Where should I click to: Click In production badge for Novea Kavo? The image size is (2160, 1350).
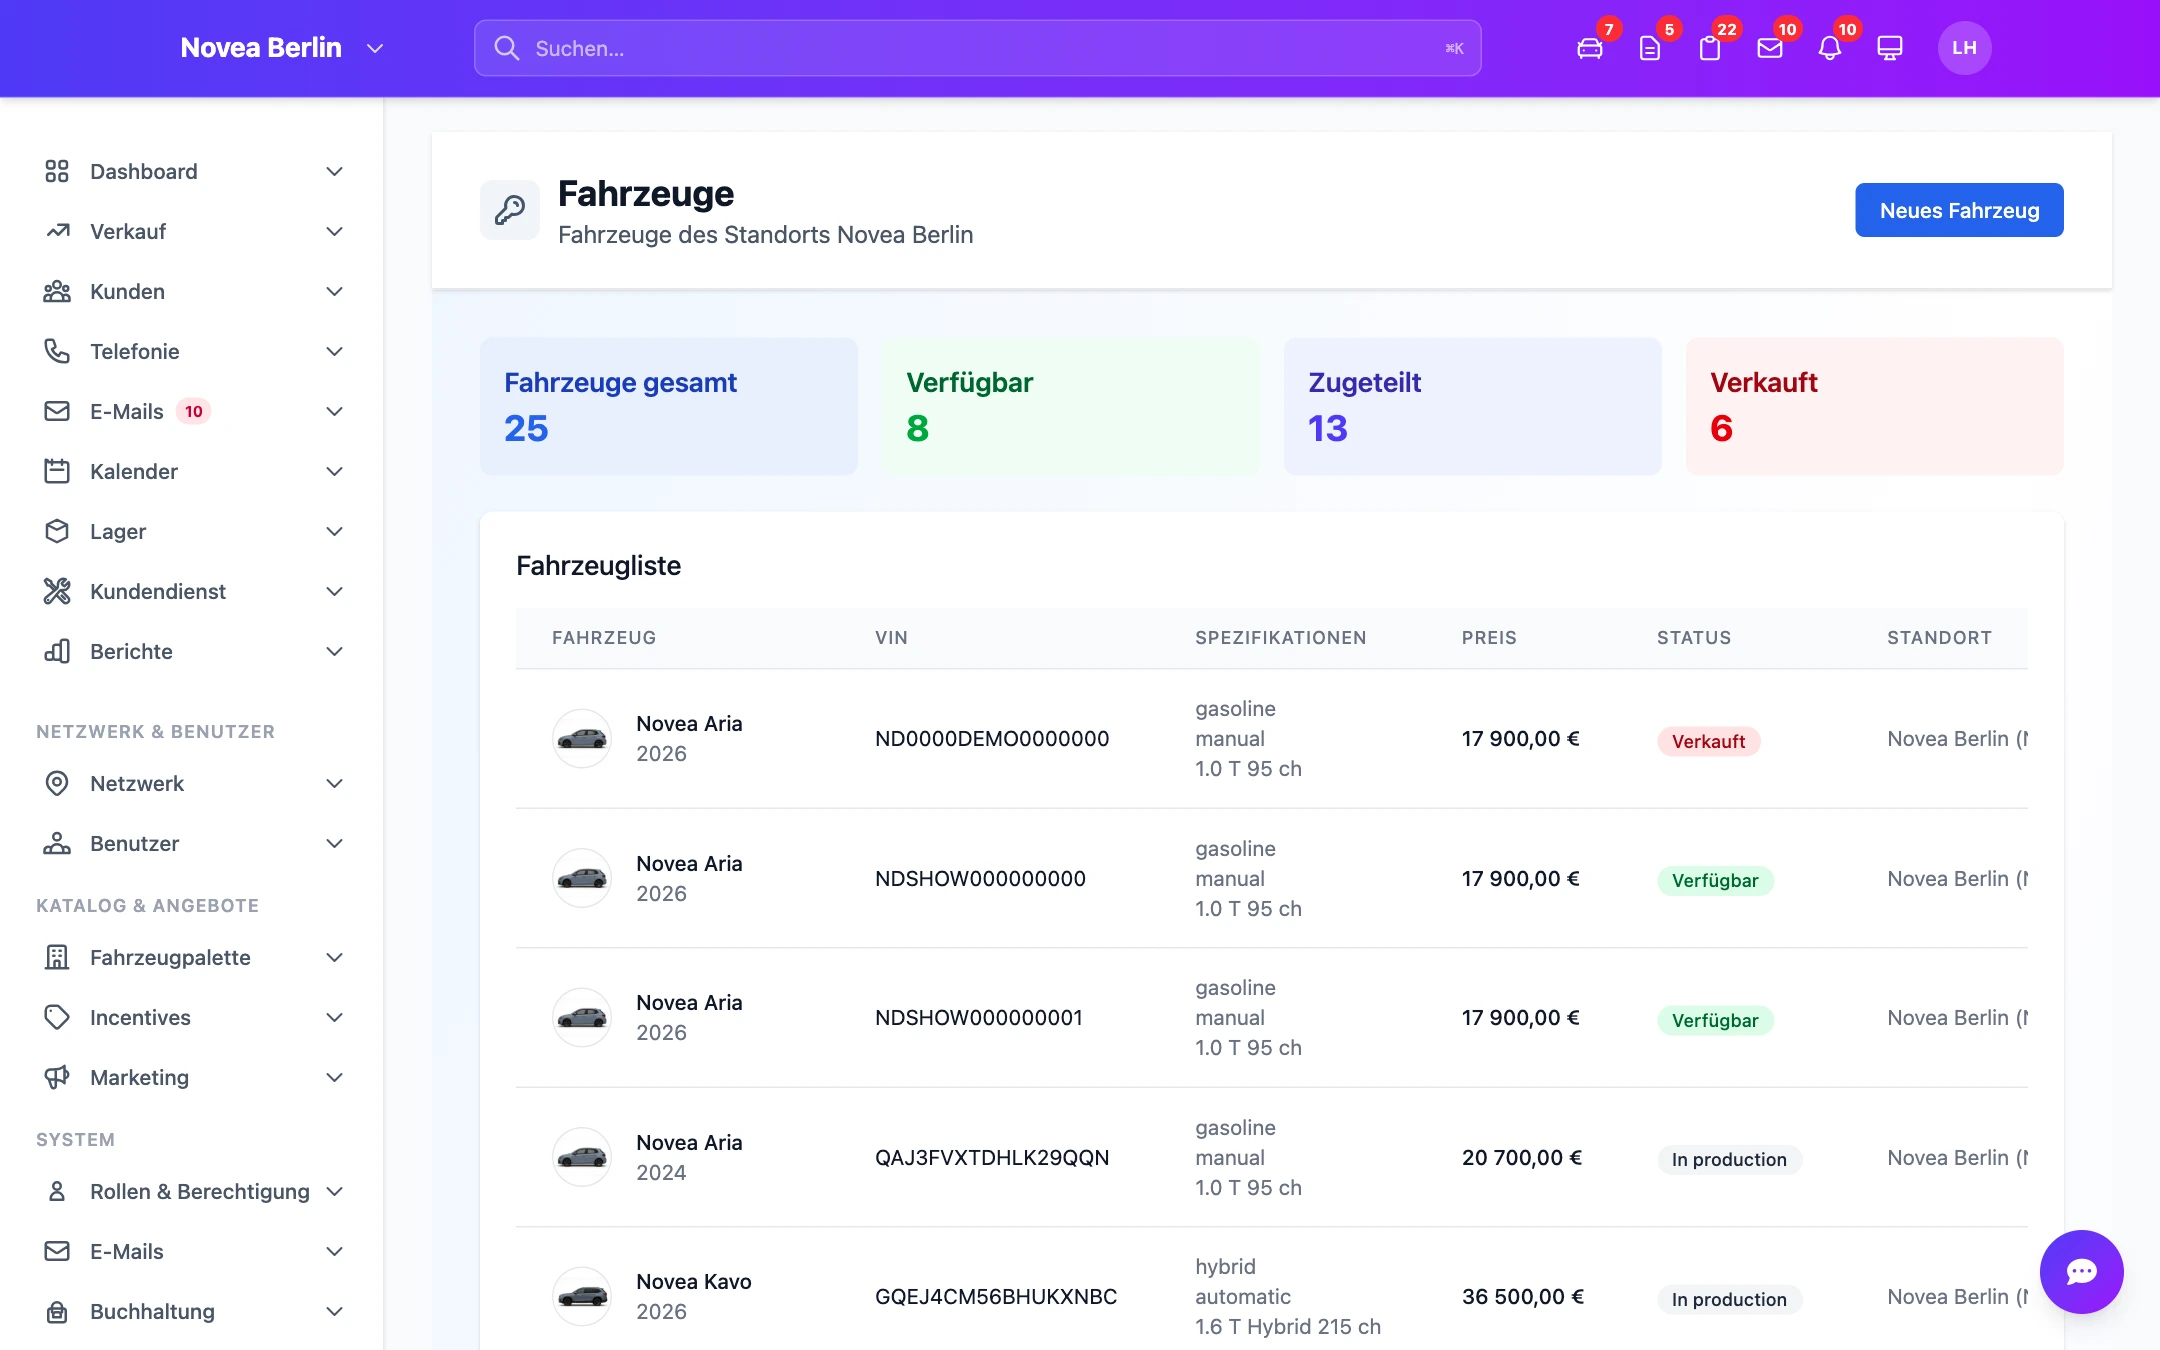pos(1729,1299)
